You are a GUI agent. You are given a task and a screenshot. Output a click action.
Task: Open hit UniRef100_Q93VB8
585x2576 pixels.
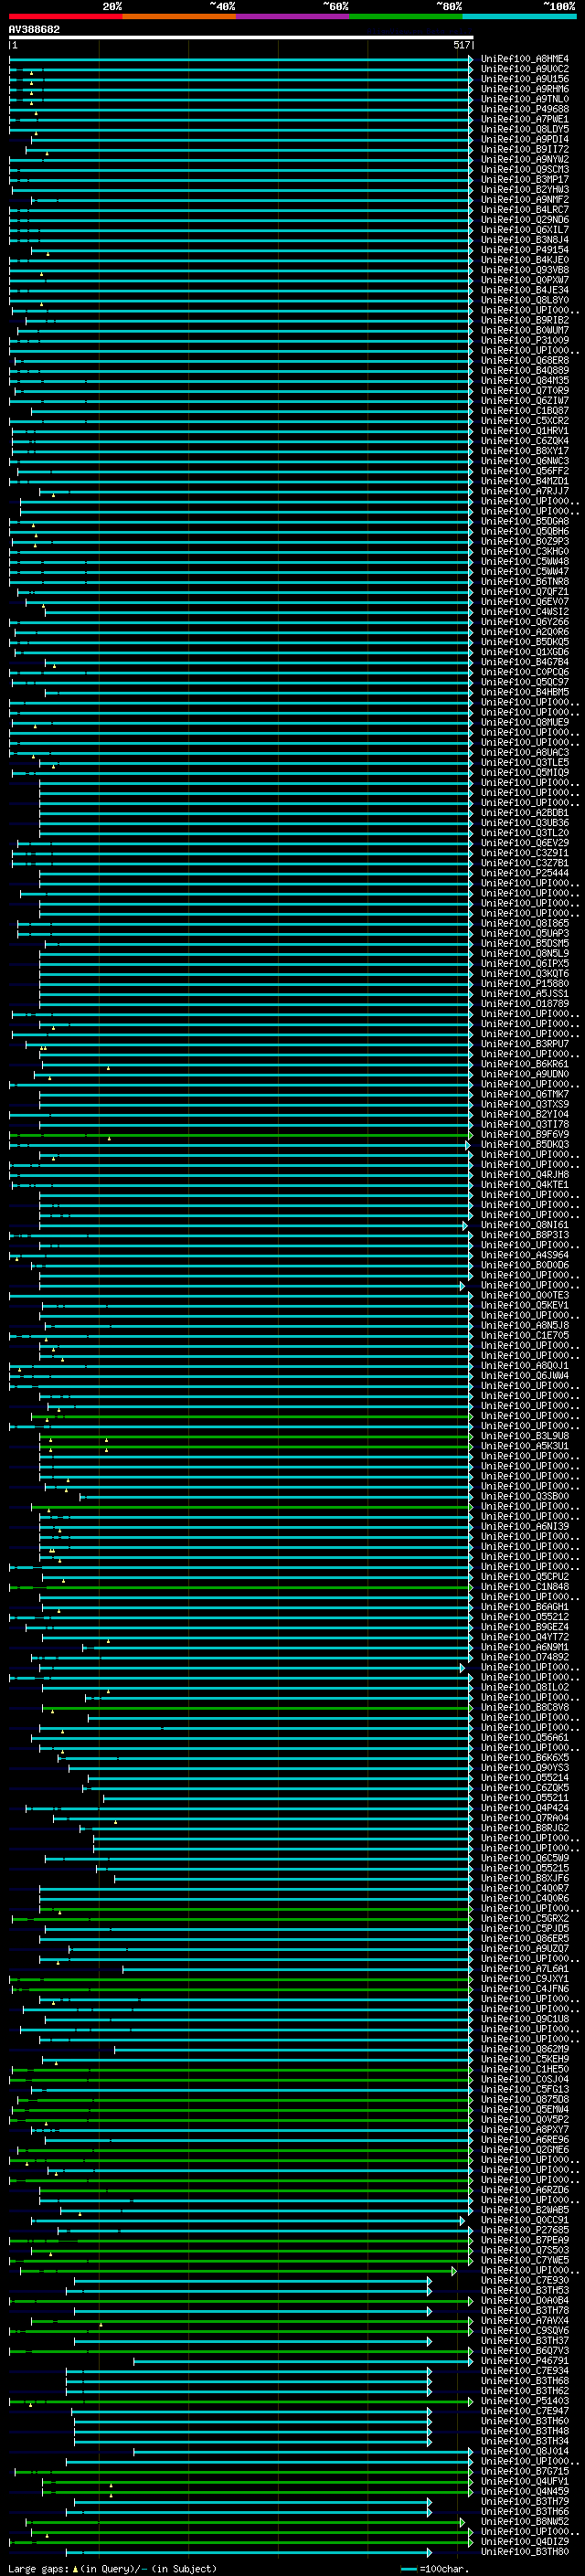pyautogui.click(x=525, y=270)
